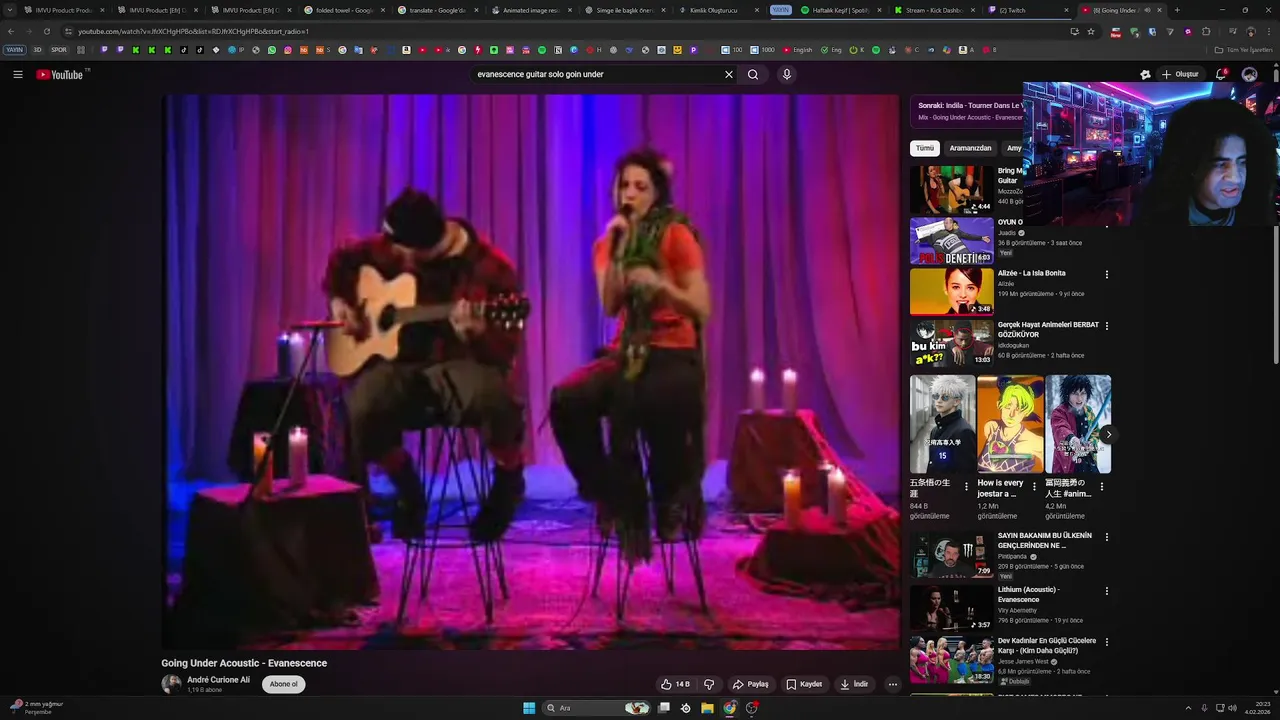Open options for Gerçek Hayat Animeleri BERBAT video
The height and width of the screenshot is (720, 1280).
pyautogui.click(x=1106, y=326)
